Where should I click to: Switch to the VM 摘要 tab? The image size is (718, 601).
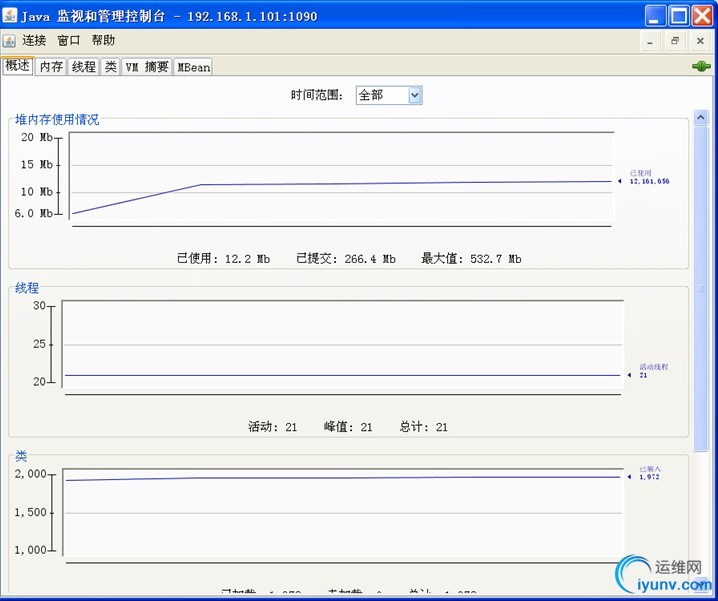147,67
